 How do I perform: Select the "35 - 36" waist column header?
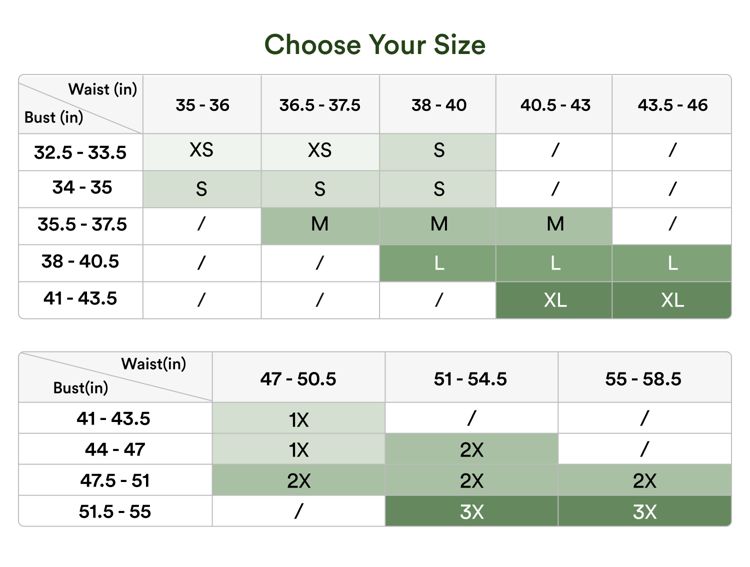[x=202, y=105]
